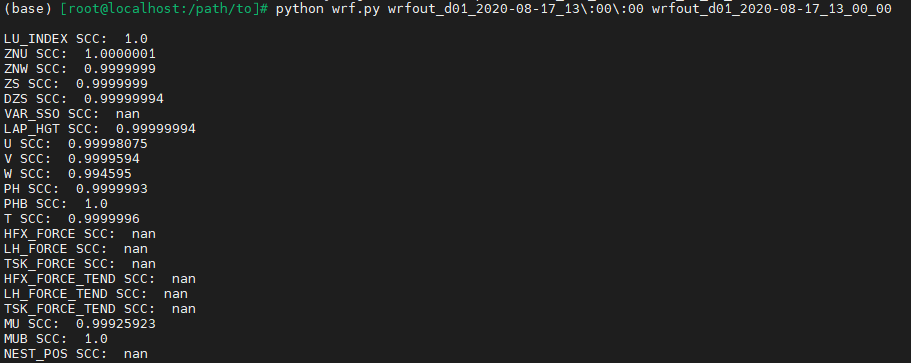911x363 pixels.
Task: Click the VAR_SSO SCC nan line
Action: click(72, 114)
